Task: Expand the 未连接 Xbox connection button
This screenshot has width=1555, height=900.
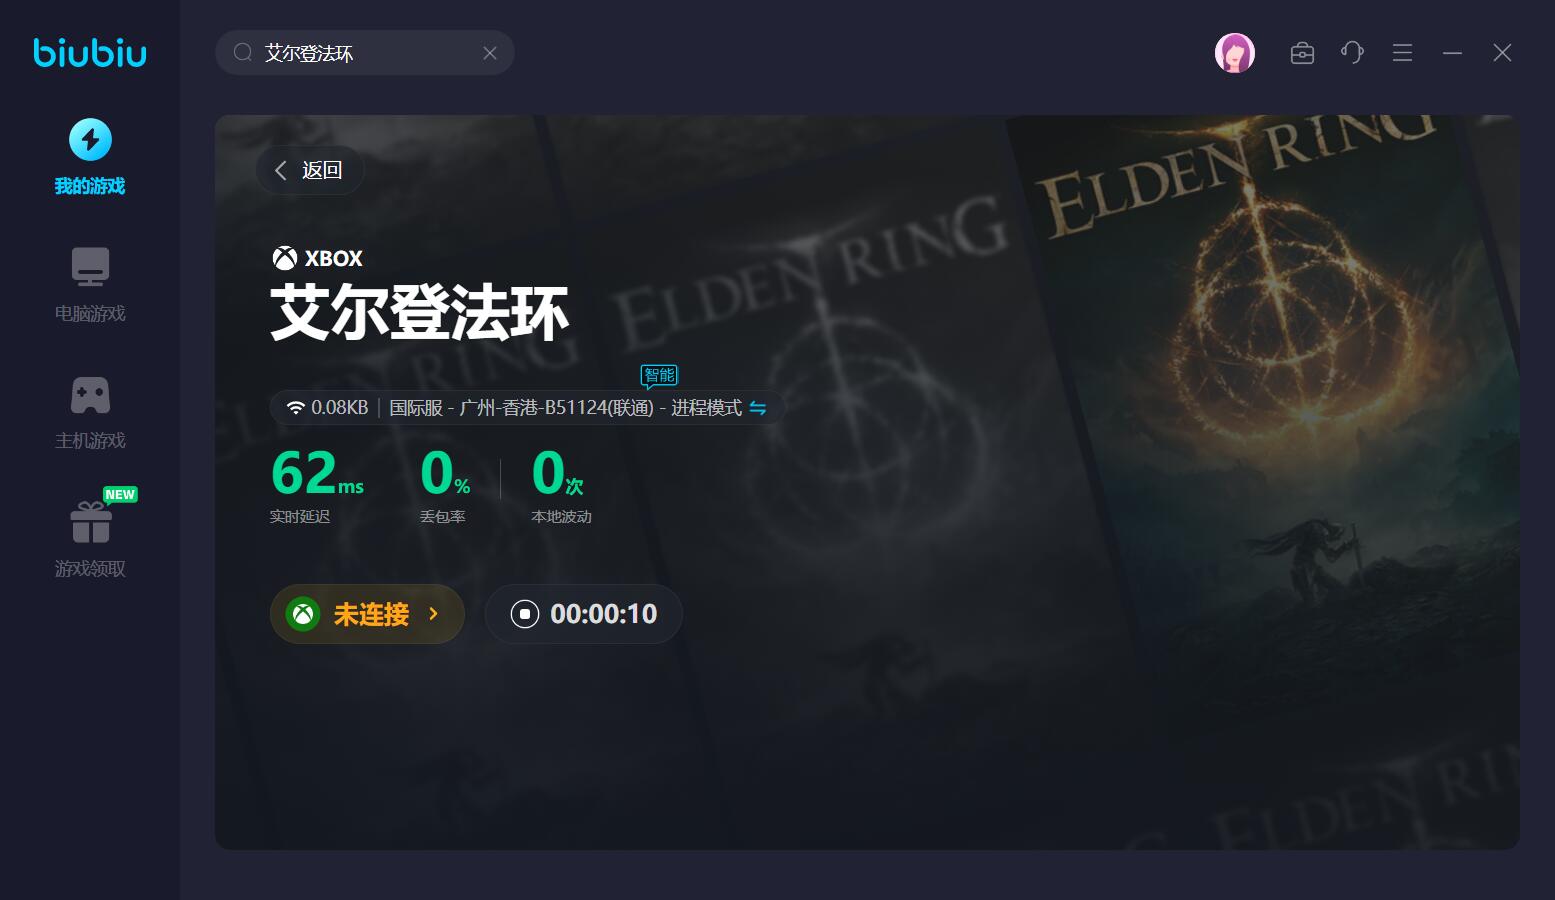Action: (x=367, y=614)
